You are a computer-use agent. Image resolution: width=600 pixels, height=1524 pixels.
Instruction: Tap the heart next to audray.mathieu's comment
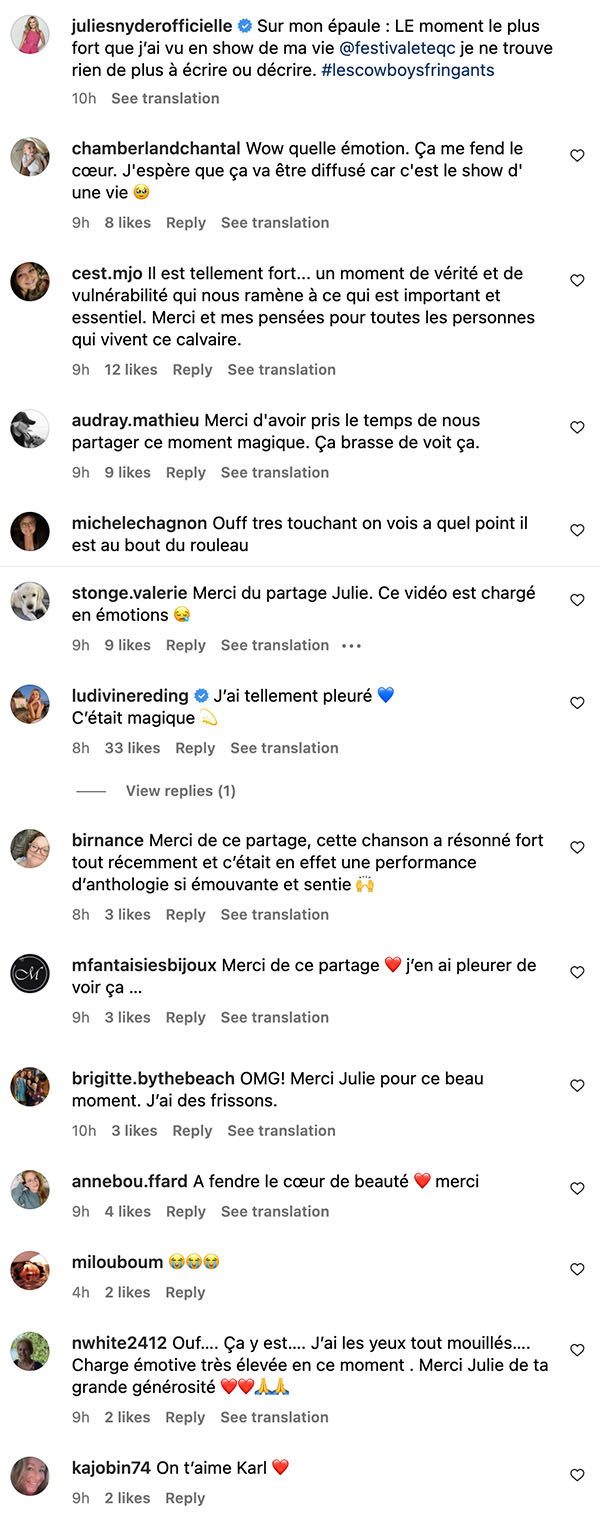(x=577, y=427)
